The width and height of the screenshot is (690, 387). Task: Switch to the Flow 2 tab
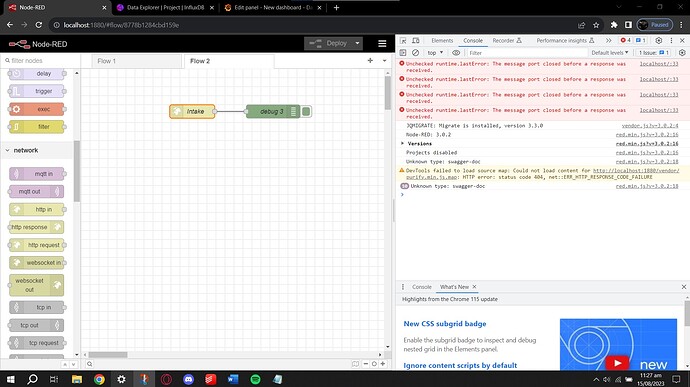tap(229, 61)
